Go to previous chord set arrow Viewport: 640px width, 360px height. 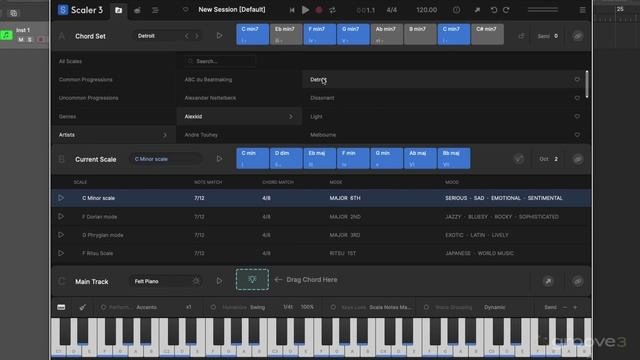[187, 36]
